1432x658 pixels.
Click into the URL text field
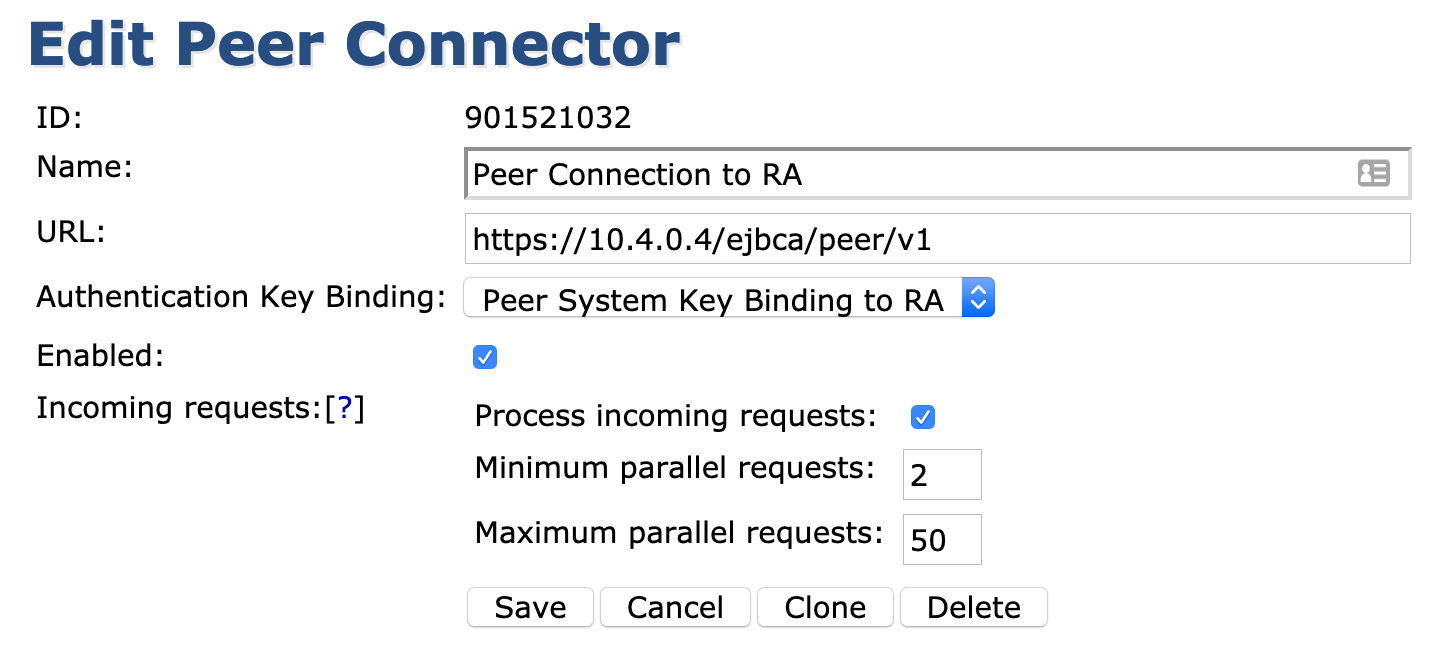coord(936,239)
